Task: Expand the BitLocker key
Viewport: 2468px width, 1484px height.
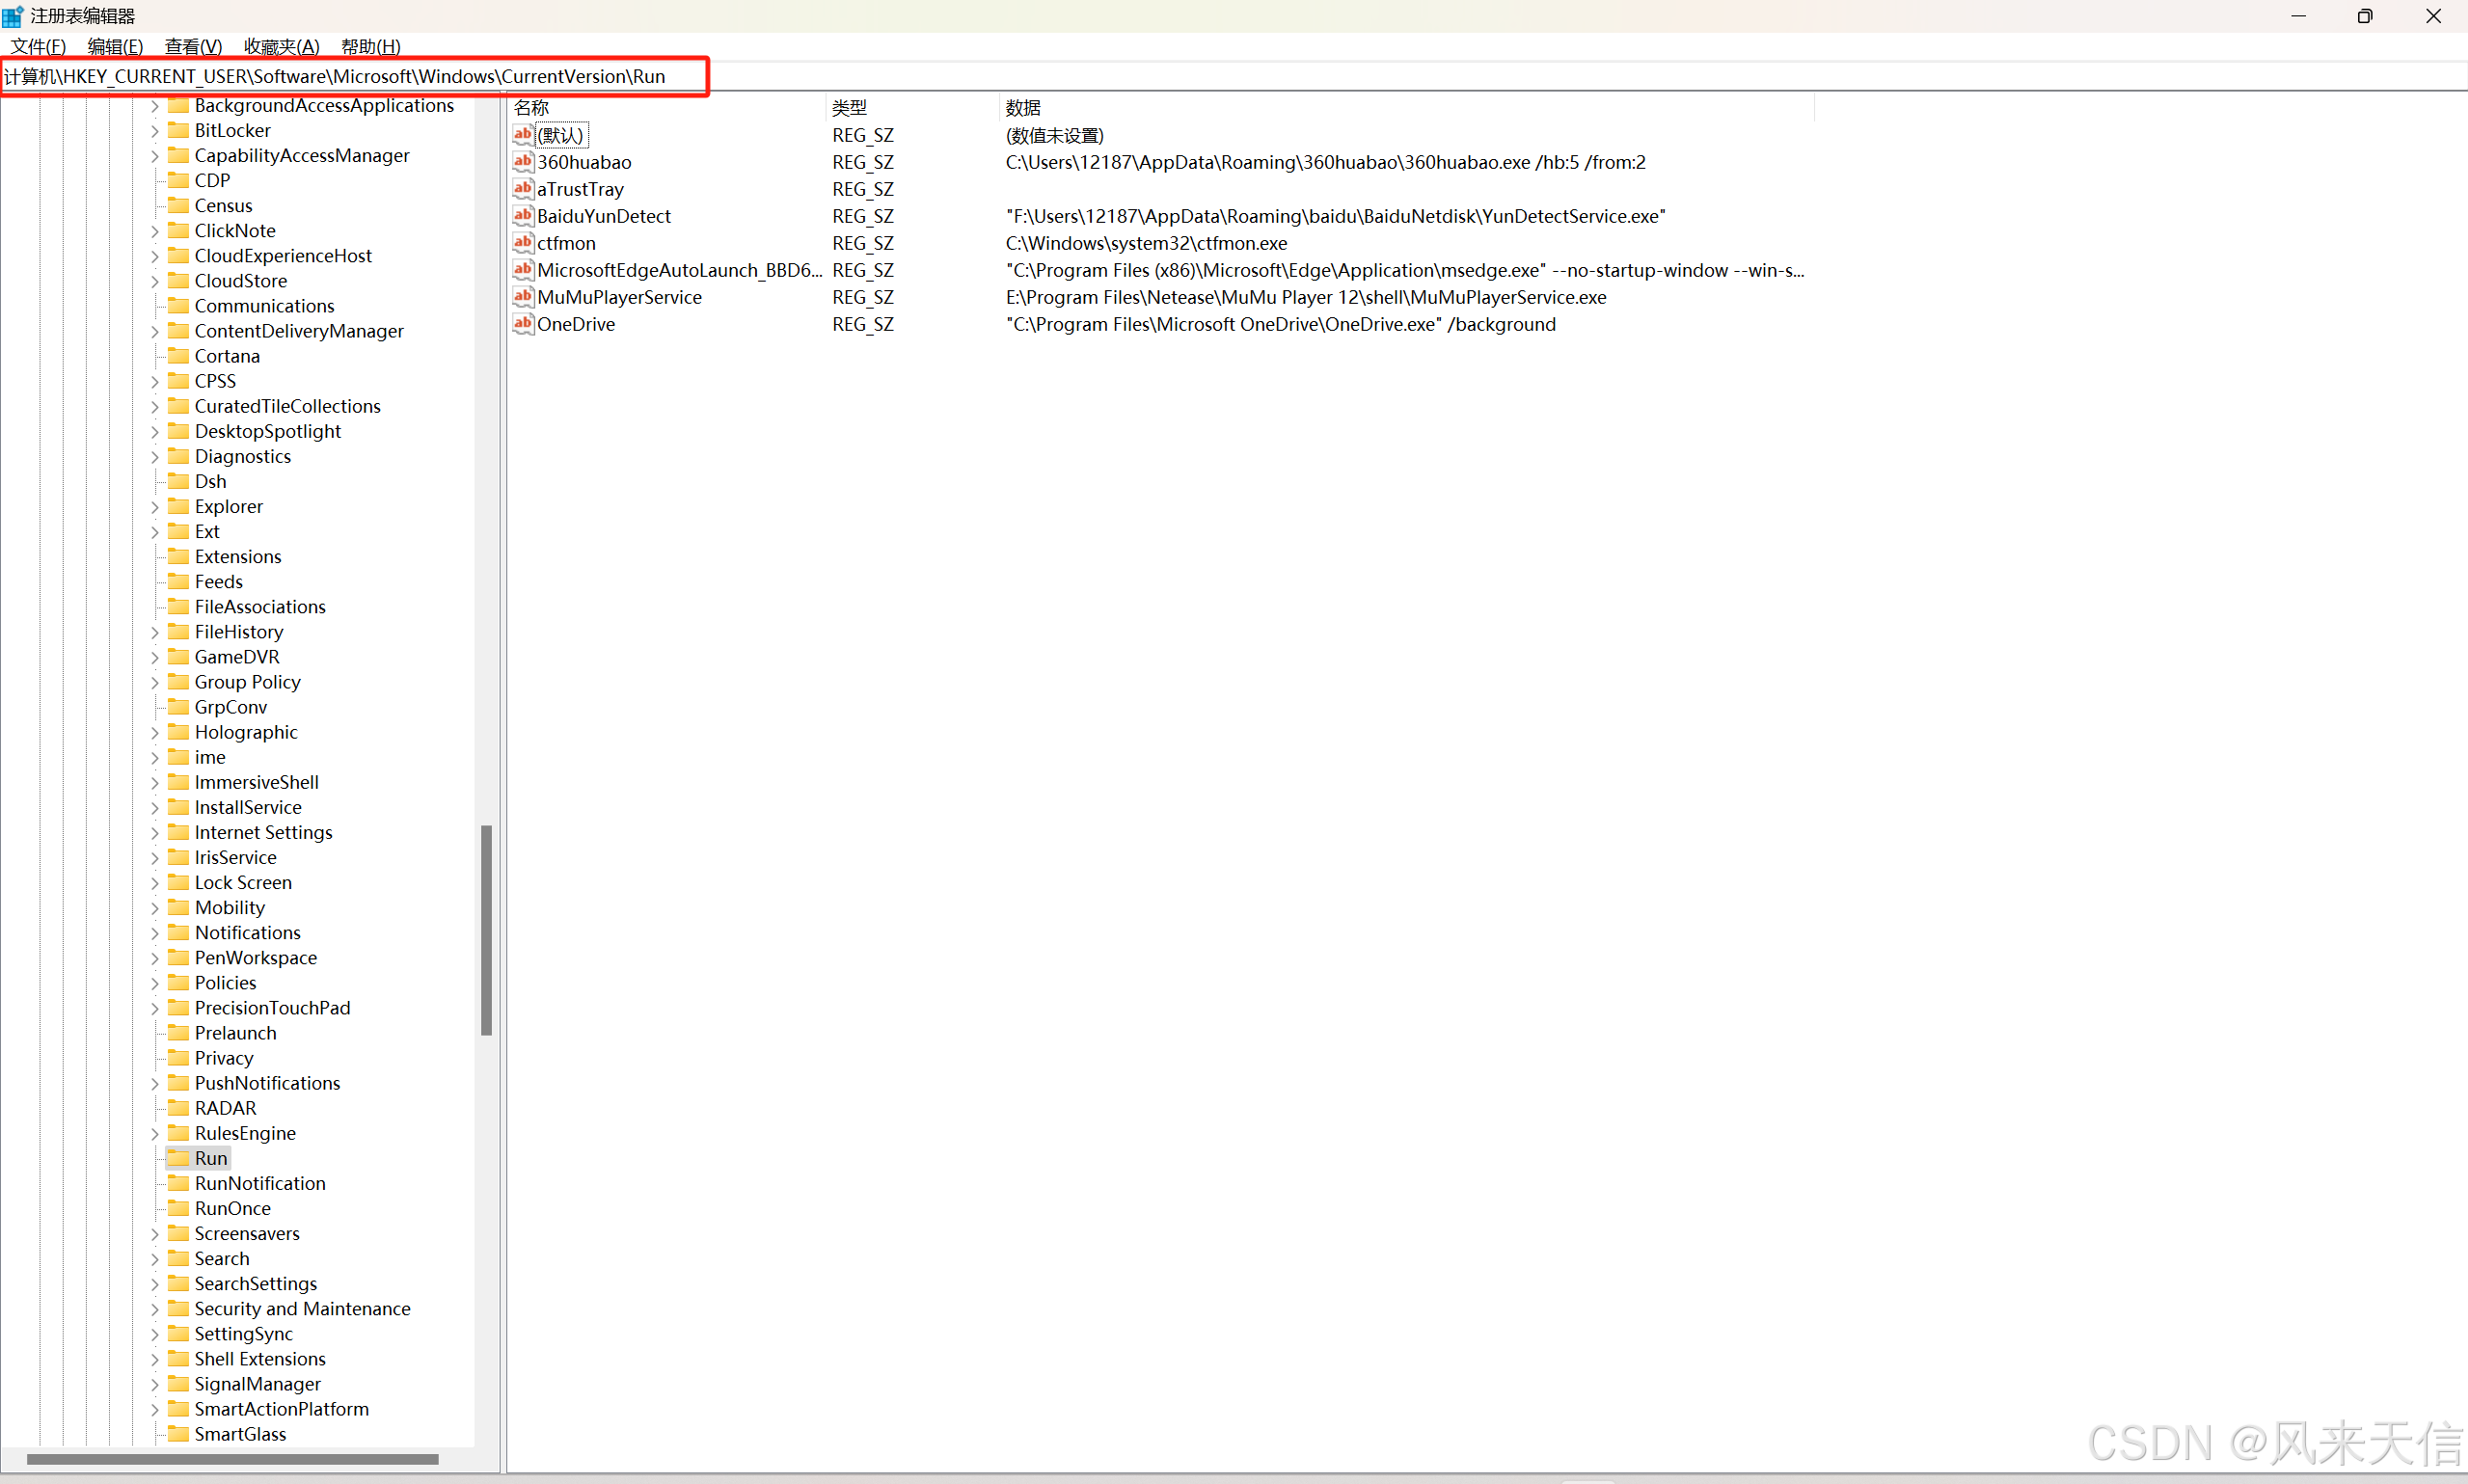Action: point(155,131)
